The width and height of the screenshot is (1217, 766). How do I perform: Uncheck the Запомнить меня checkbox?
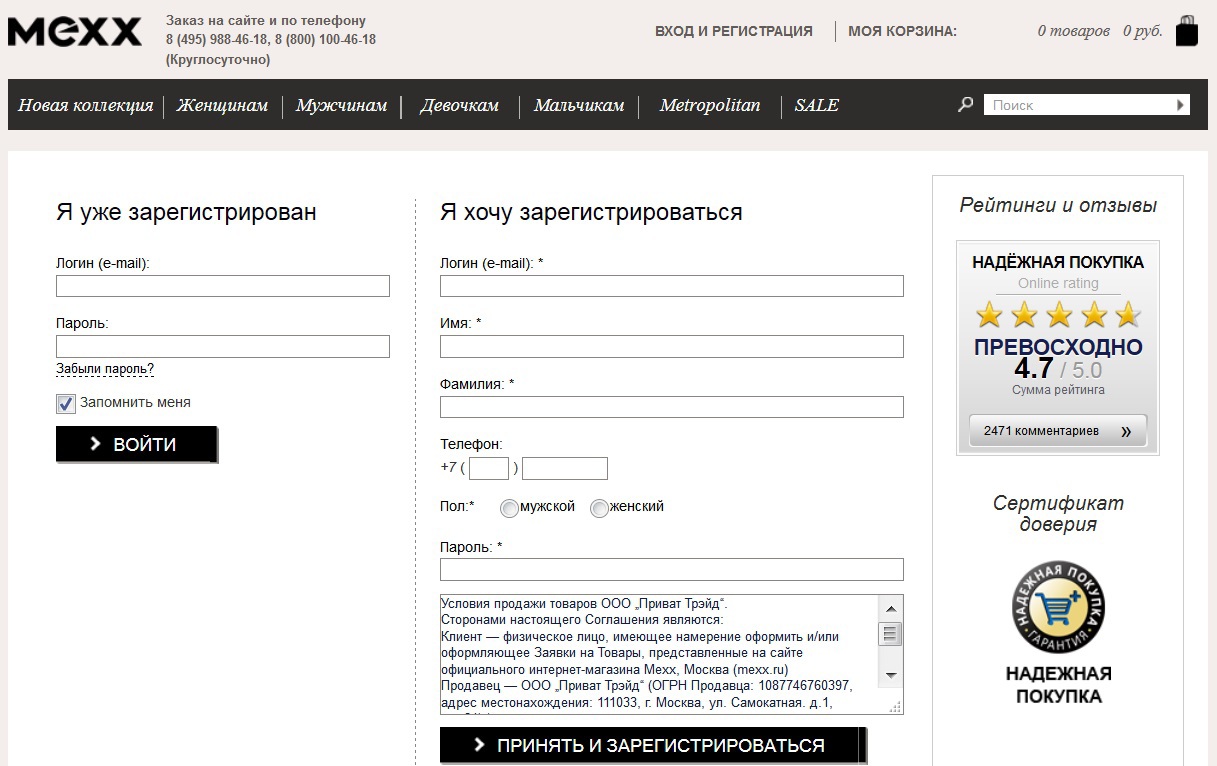65,403
